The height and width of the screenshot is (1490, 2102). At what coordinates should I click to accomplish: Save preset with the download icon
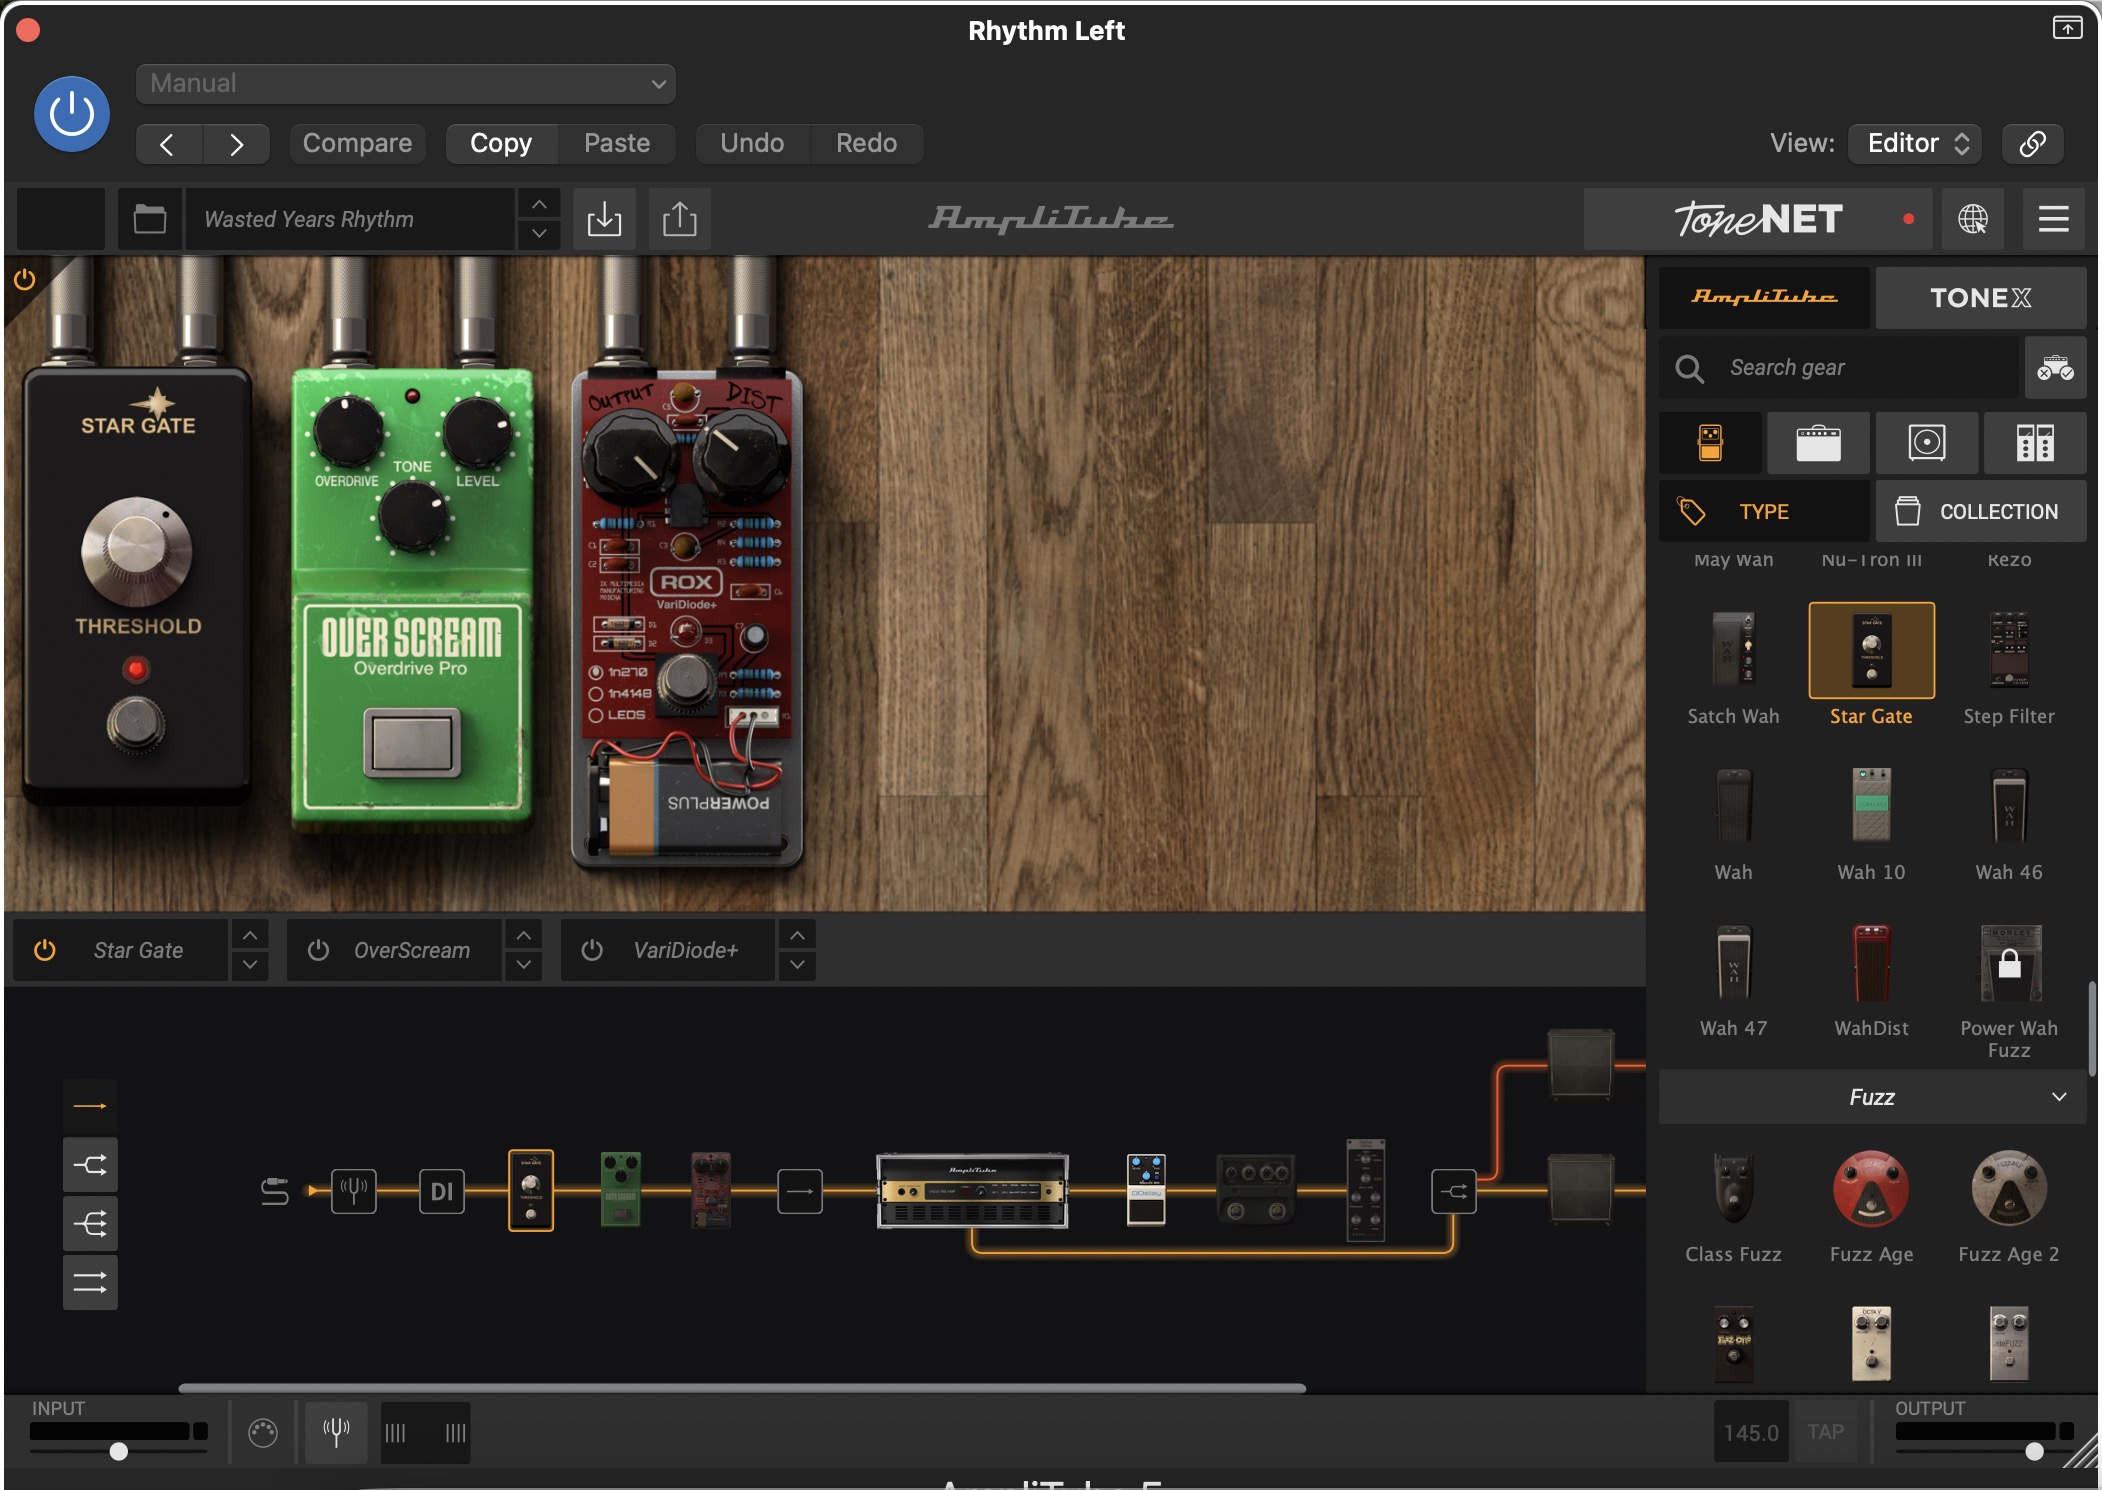[604, 219]
